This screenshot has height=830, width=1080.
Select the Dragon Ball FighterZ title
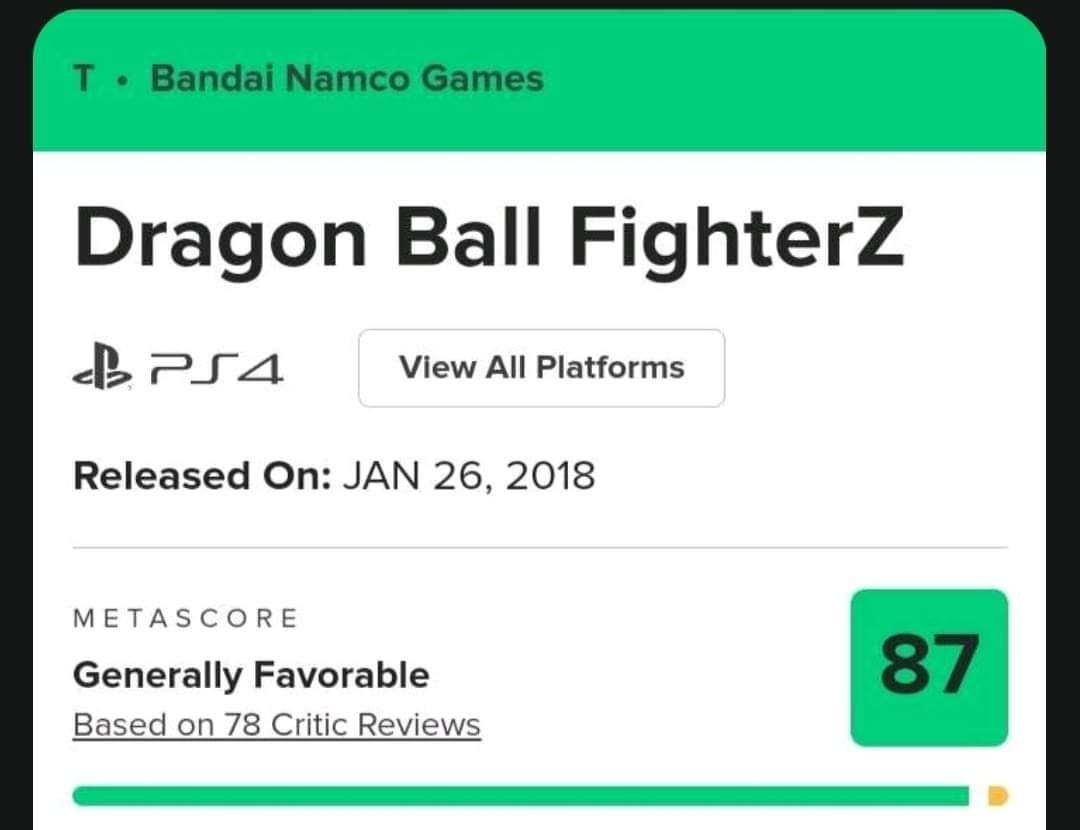click(489, 239)
